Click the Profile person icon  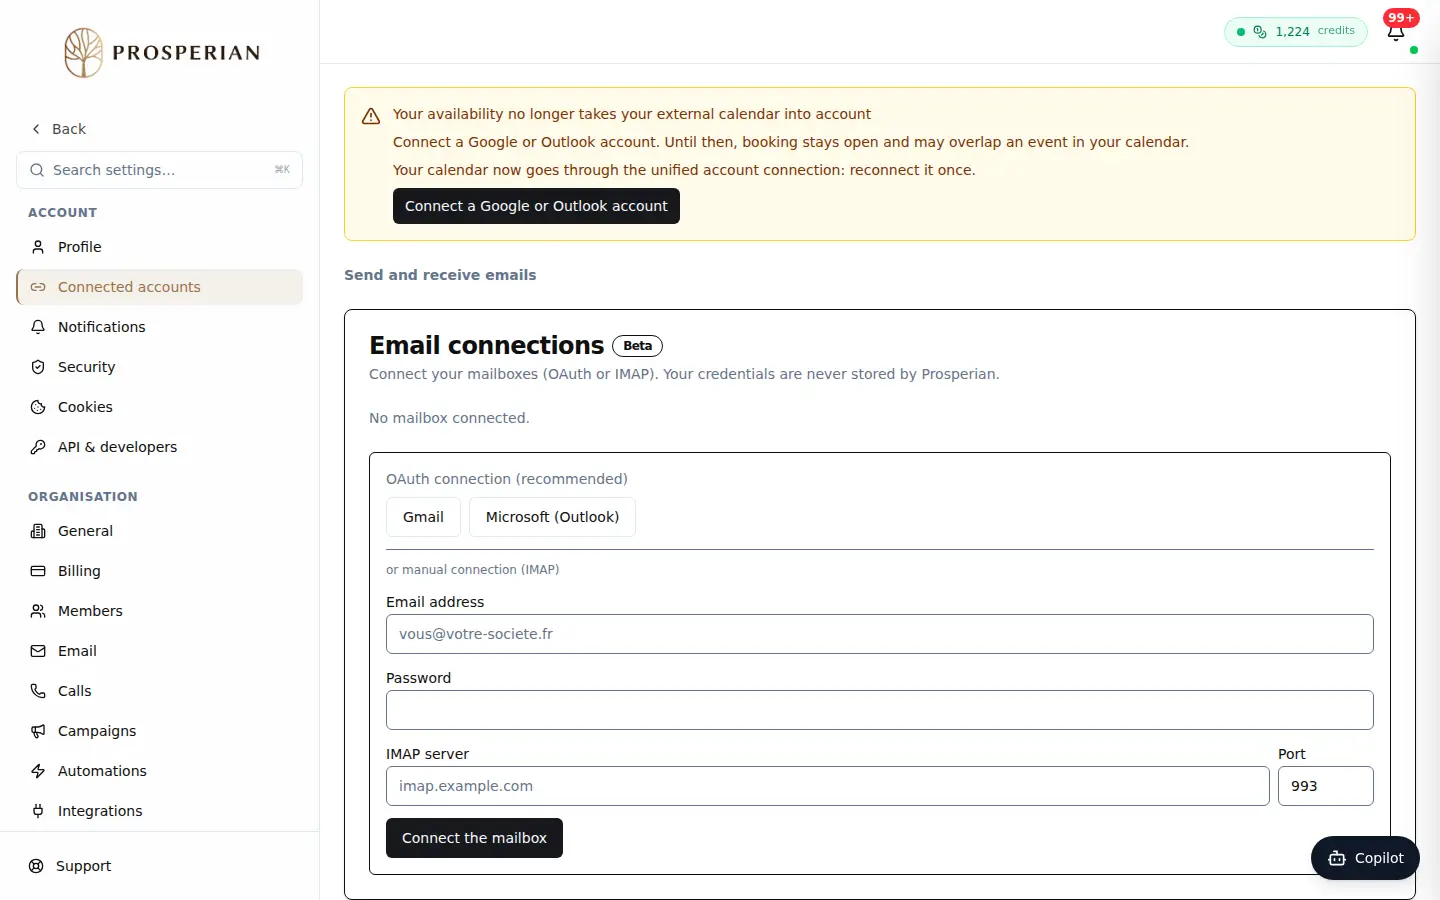coord(38,247)
